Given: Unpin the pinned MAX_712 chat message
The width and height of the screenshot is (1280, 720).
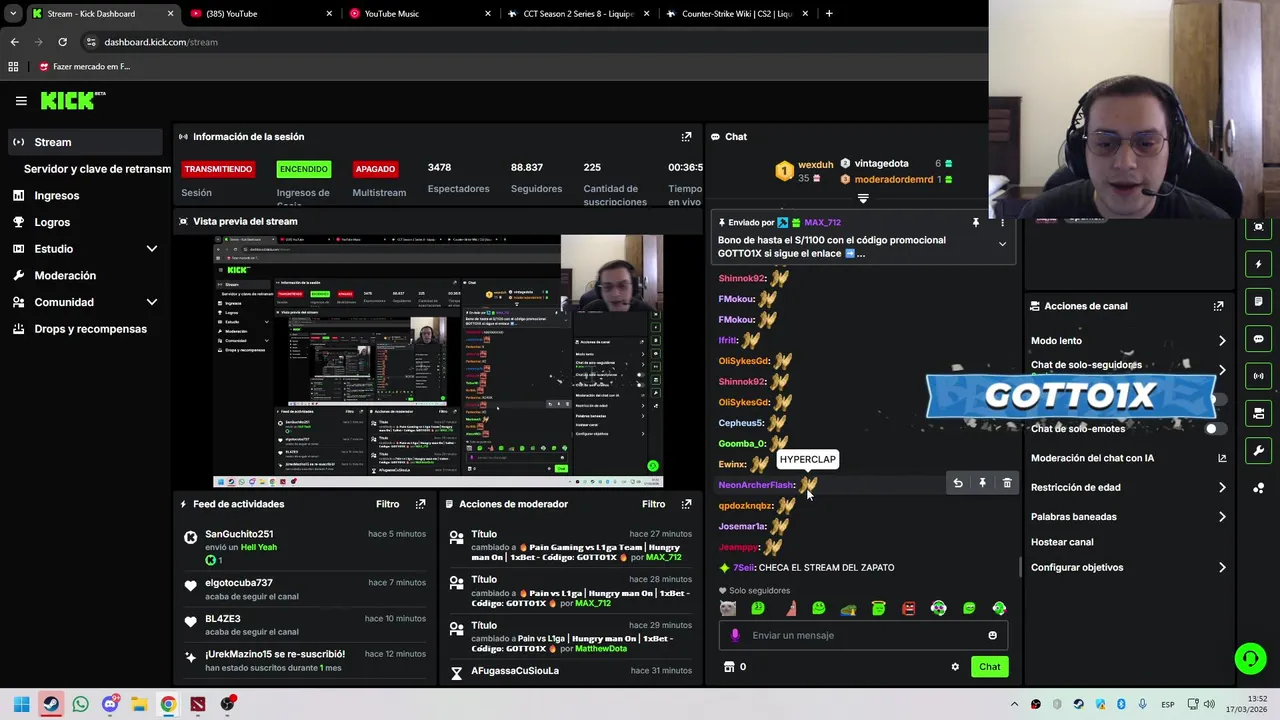Looking at the screenshot, I should coord(976,223).
